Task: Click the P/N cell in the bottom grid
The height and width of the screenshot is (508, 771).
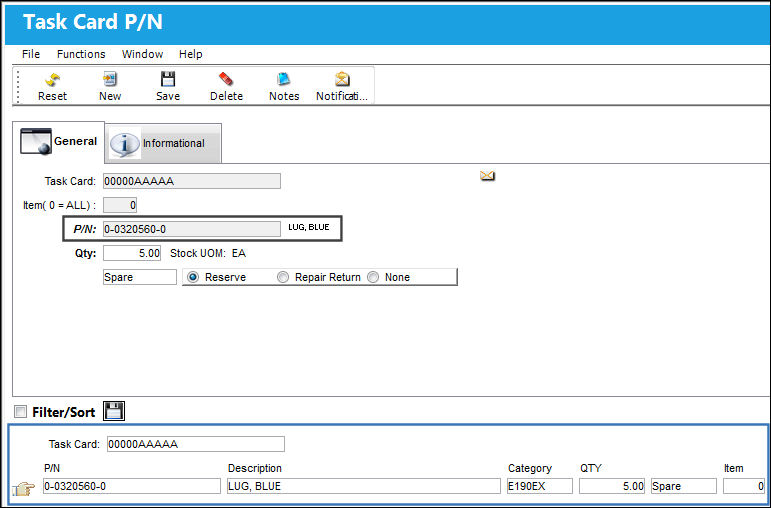Action: (132, 486)
